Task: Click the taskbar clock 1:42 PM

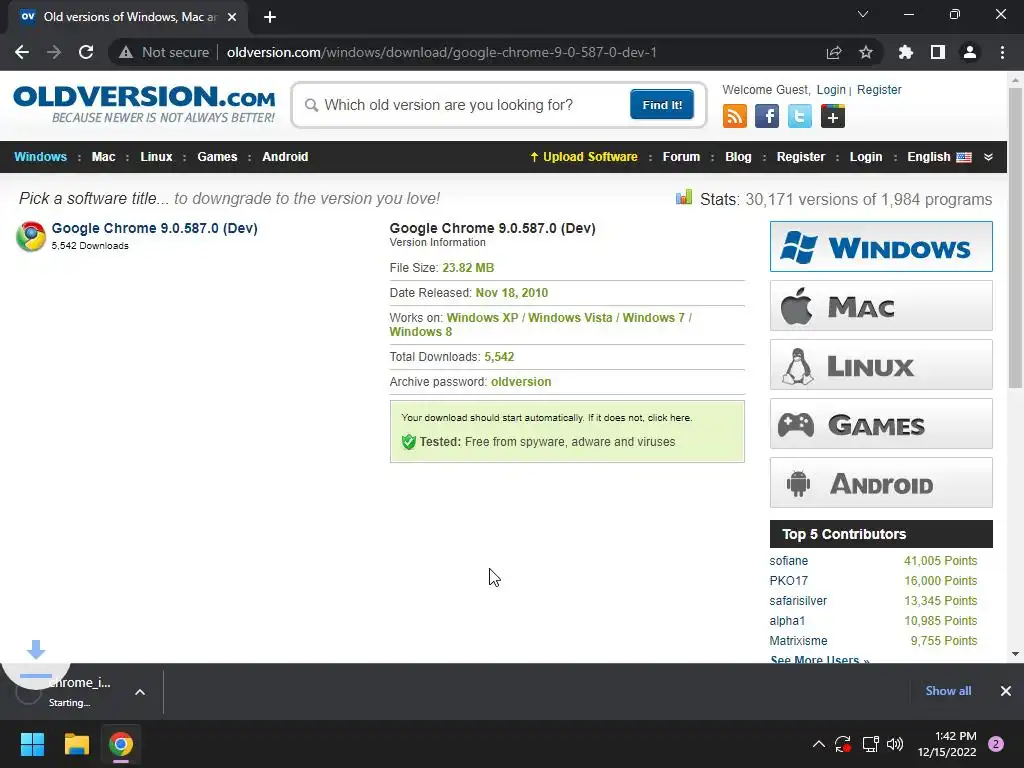Action: (x=947, y=744)
